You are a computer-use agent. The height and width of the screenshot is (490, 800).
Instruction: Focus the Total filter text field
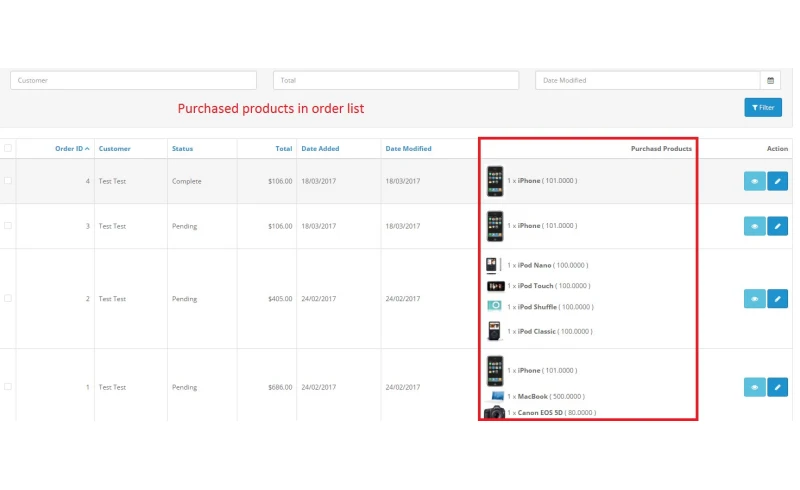pos(396,80)
